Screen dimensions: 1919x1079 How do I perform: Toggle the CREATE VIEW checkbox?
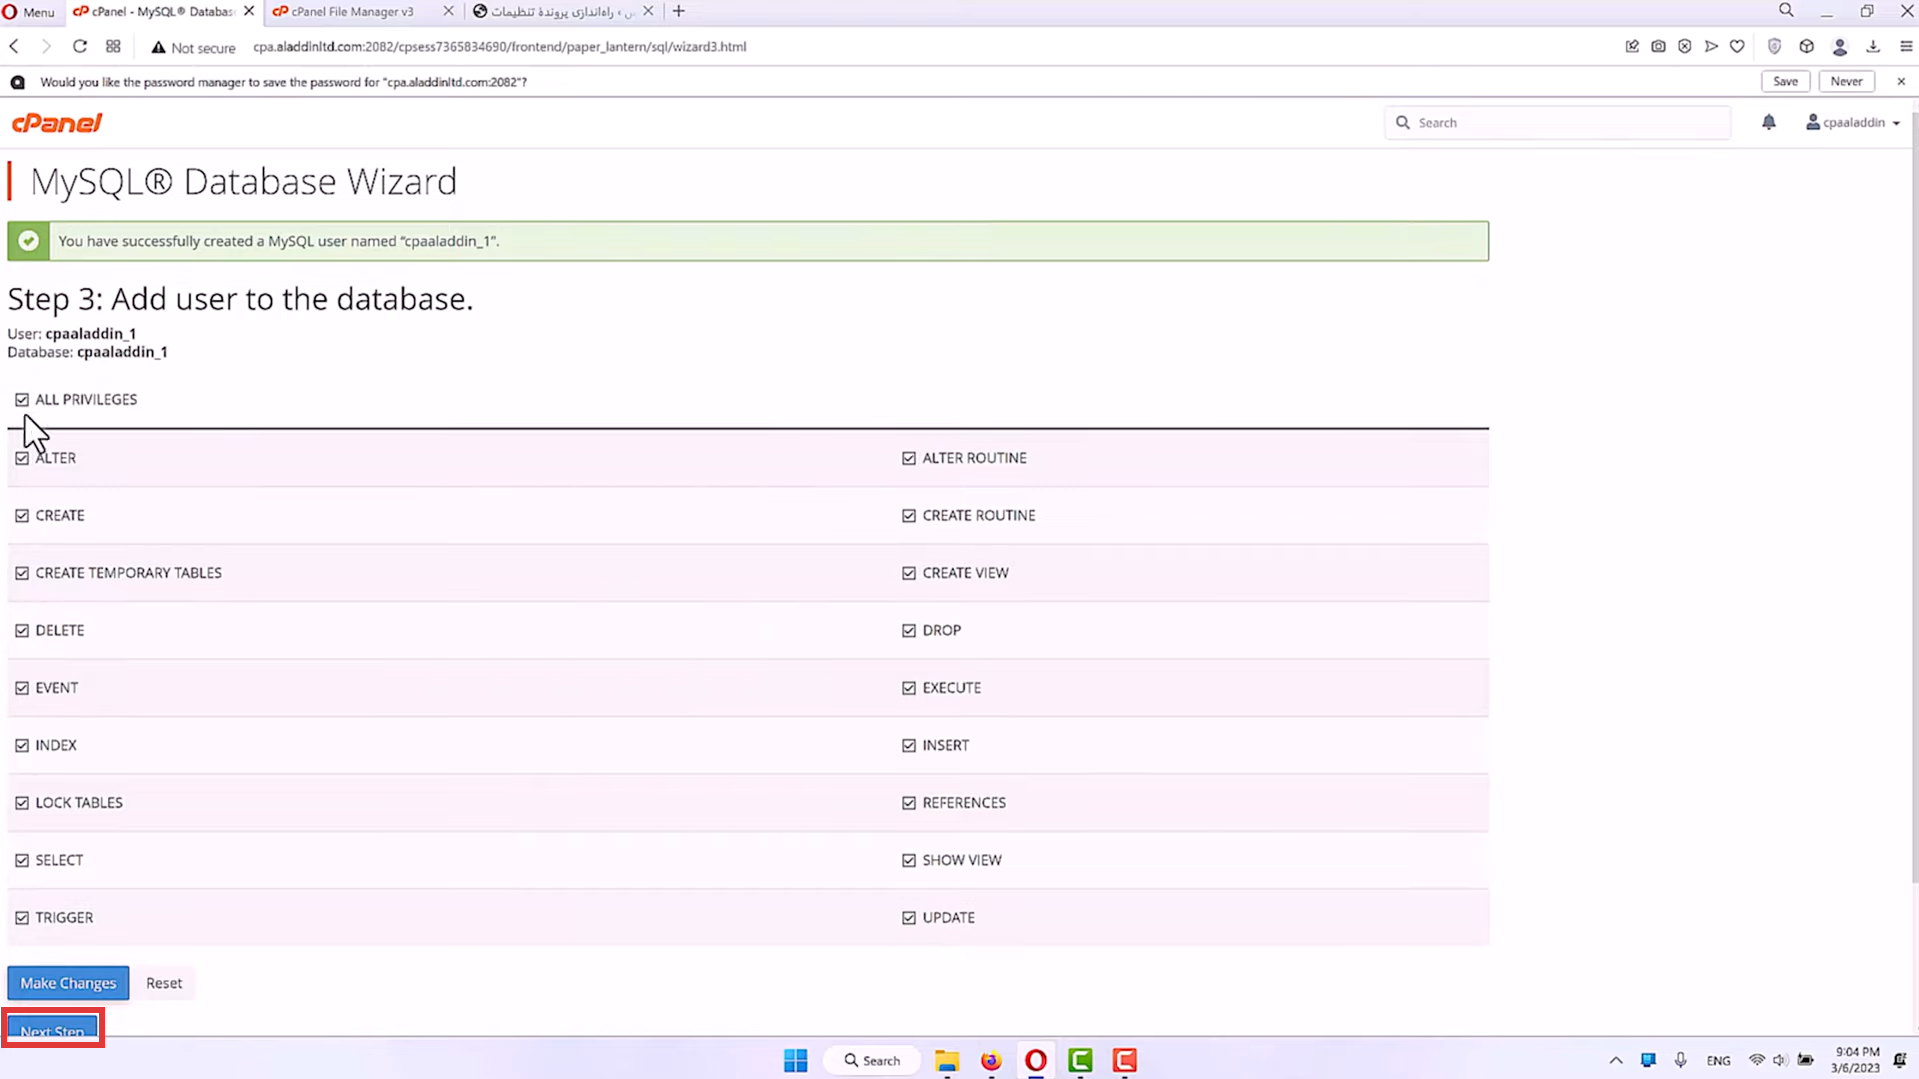click(x=909, y=573)
